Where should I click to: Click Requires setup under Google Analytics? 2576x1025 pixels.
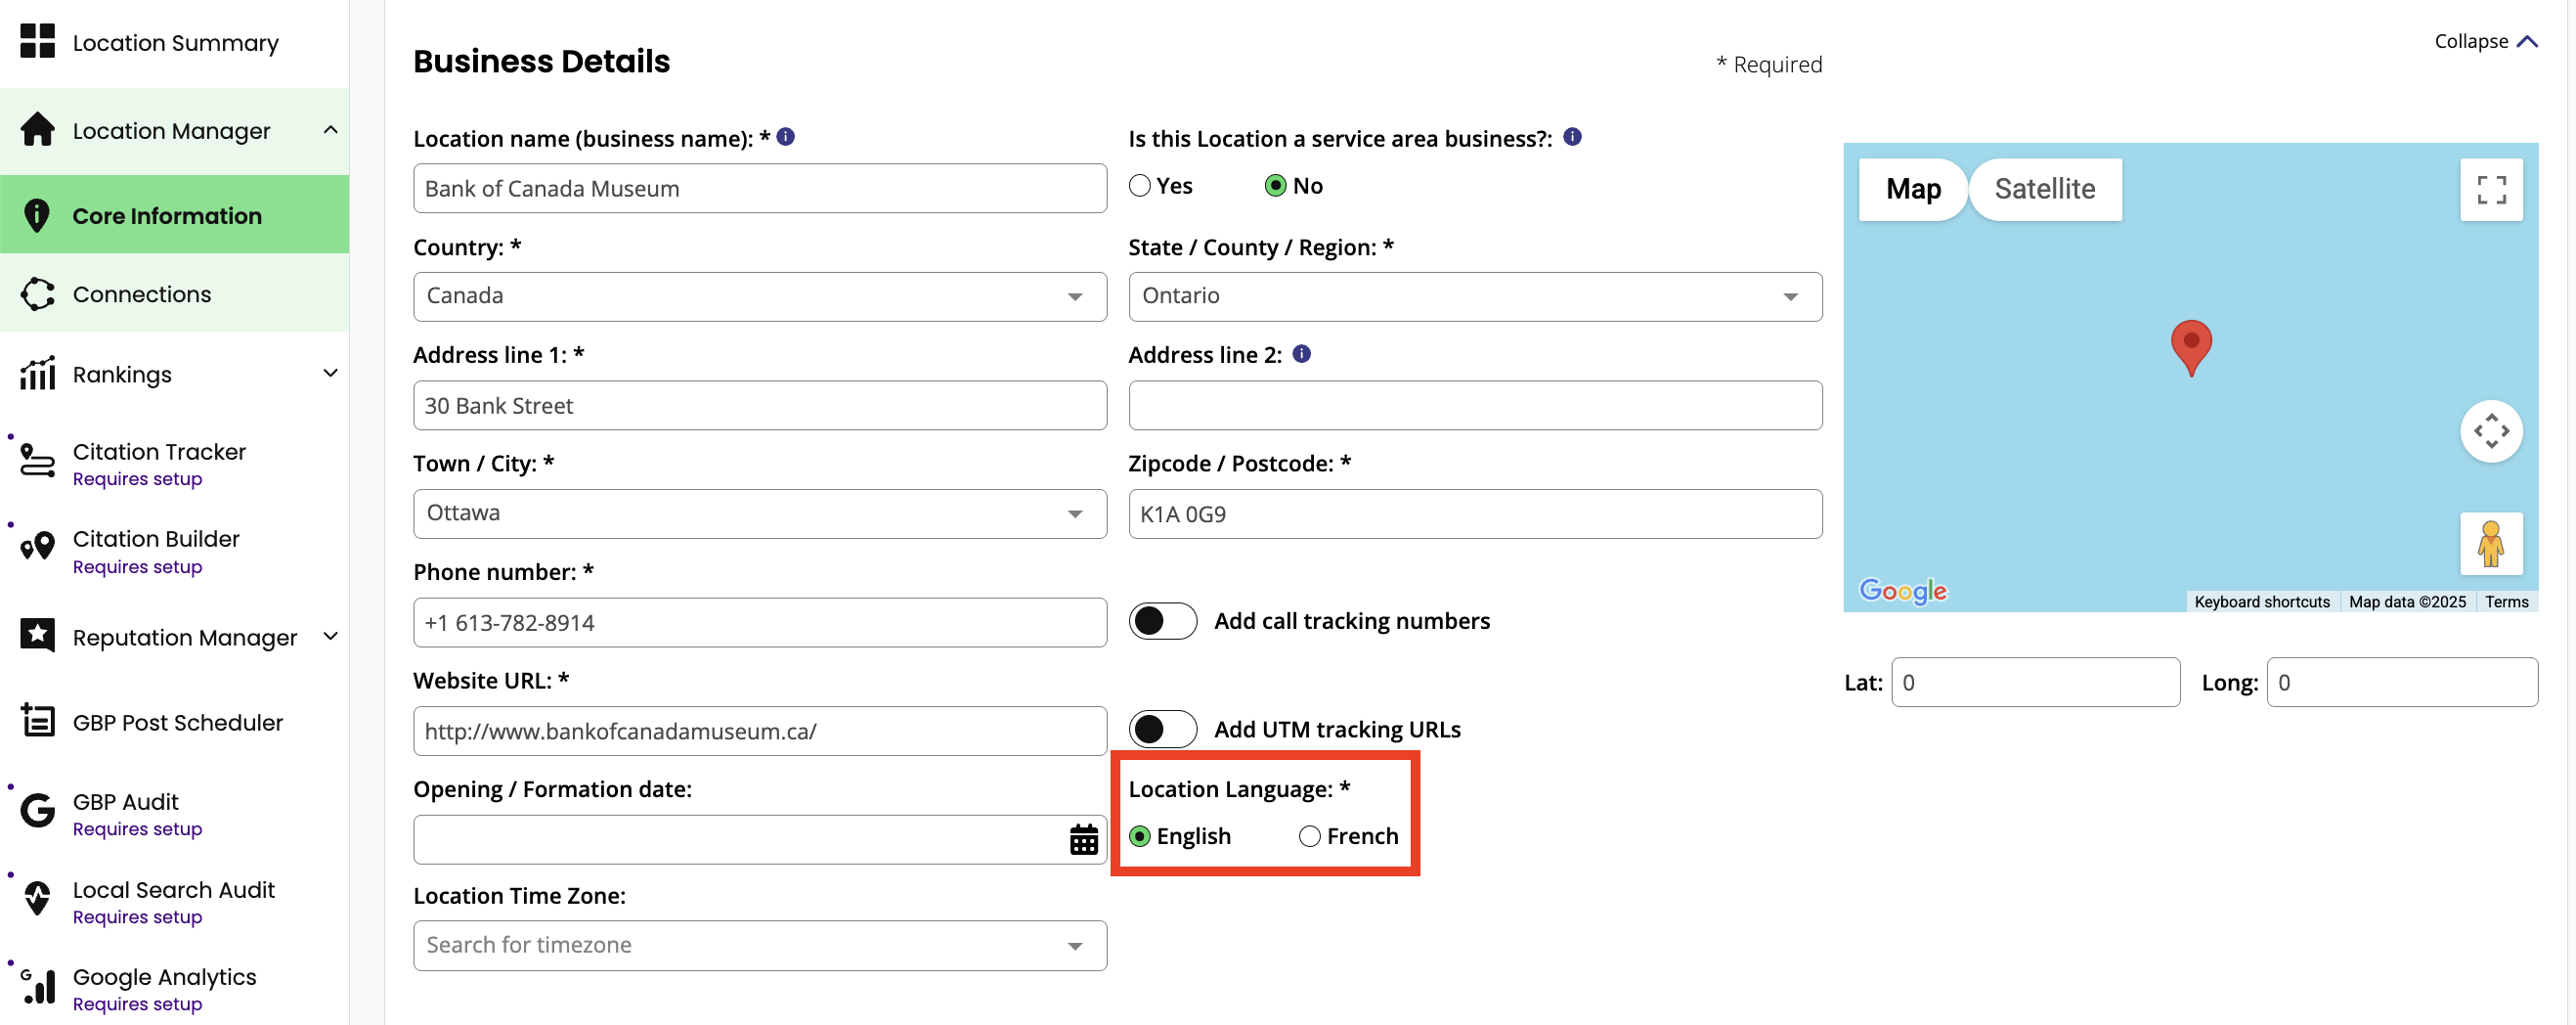[x=137, y=1004]
